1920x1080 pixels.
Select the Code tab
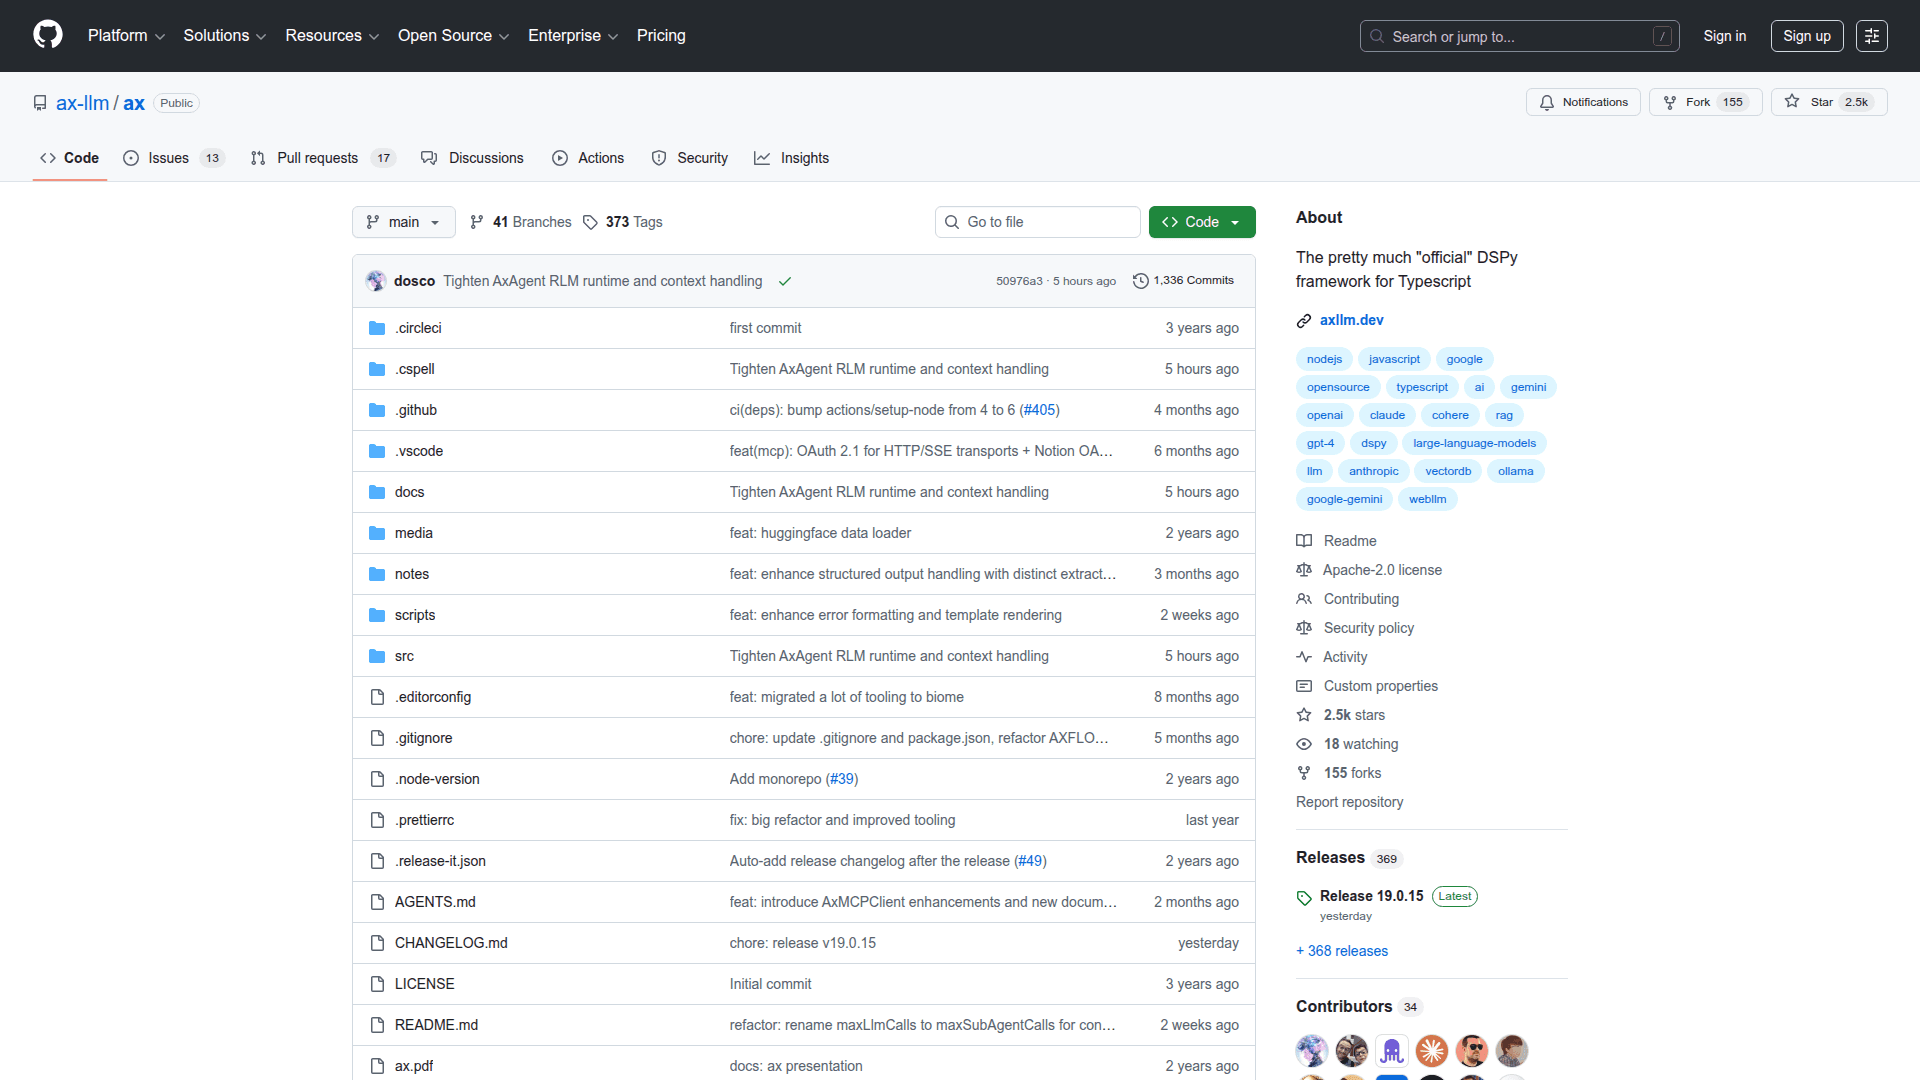[70, 158]
